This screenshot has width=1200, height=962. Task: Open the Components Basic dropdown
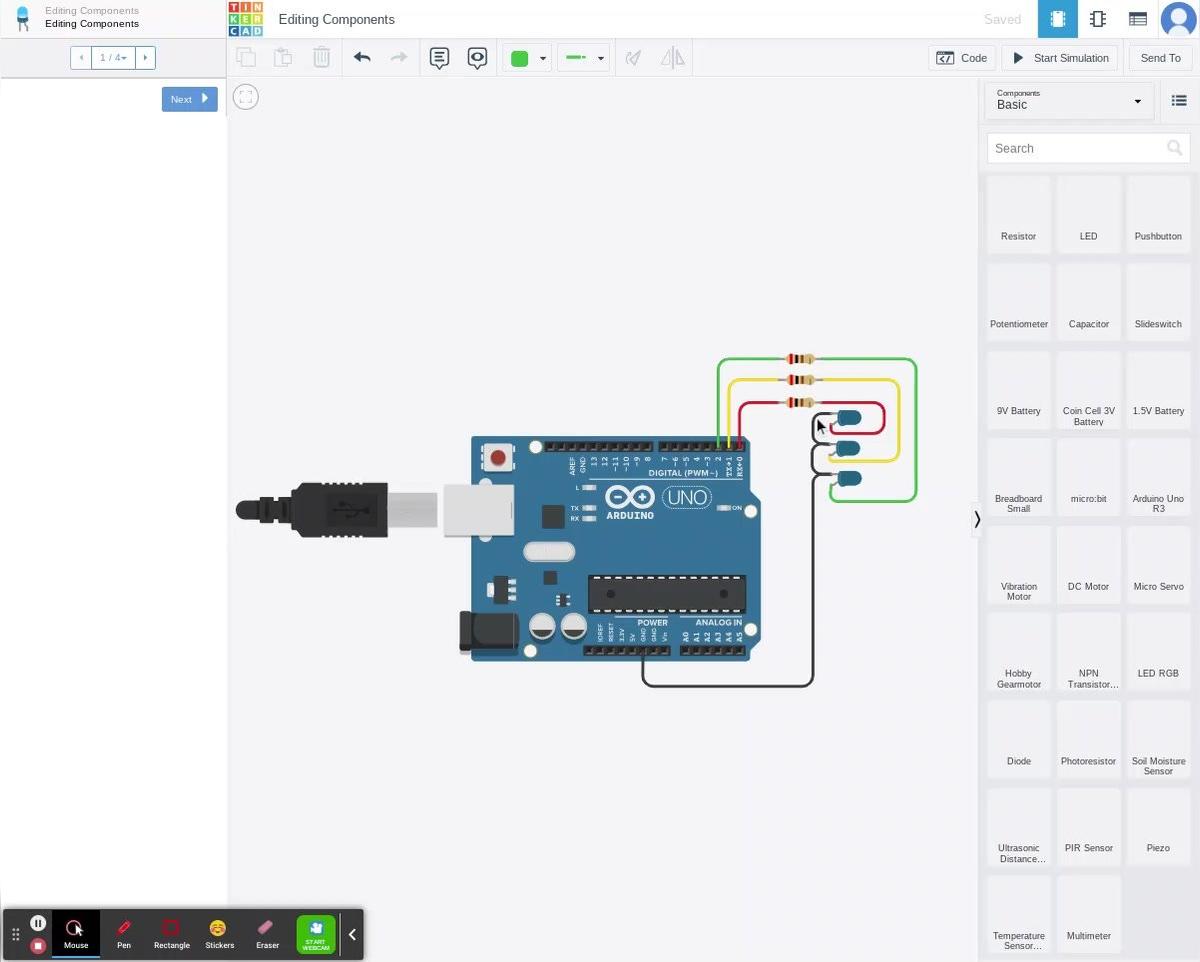[1069, 100]
